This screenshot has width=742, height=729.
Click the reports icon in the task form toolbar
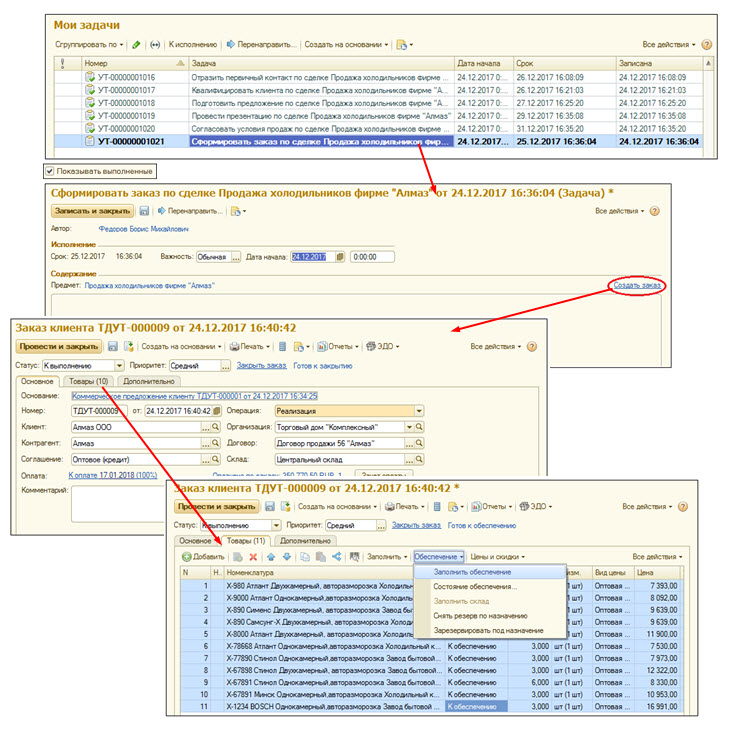point(236,211)
